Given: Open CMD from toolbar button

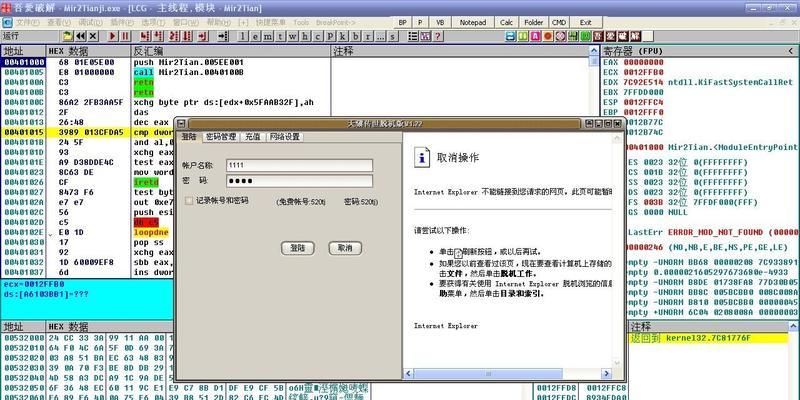Looking at the screenshot, I should [559, 22].
